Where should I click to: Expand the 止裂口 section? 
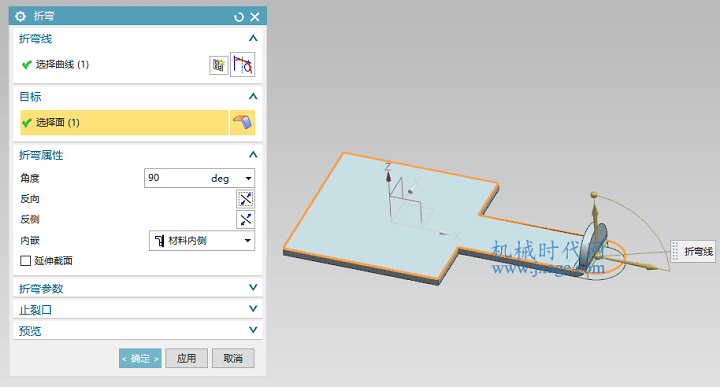138,309
